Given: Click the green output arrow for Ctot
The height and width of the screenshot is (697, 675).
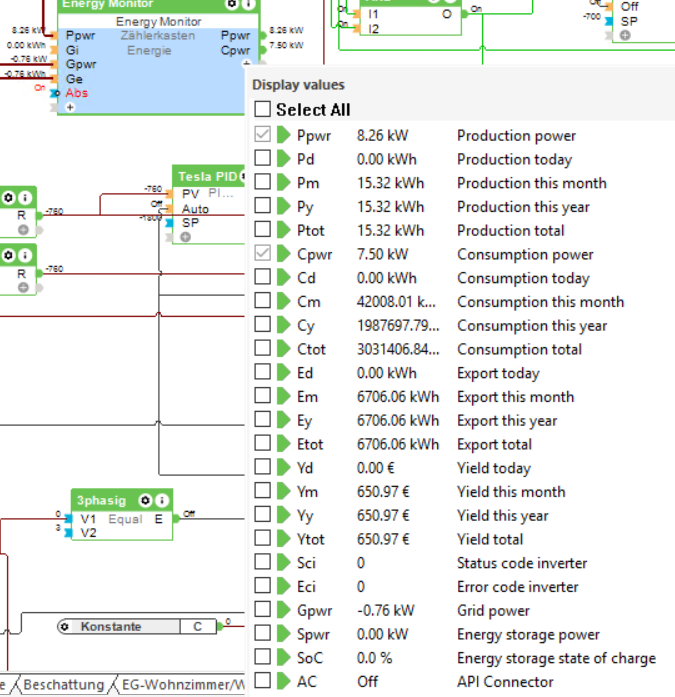Looking at the screenshot, I should click(283, 349).
